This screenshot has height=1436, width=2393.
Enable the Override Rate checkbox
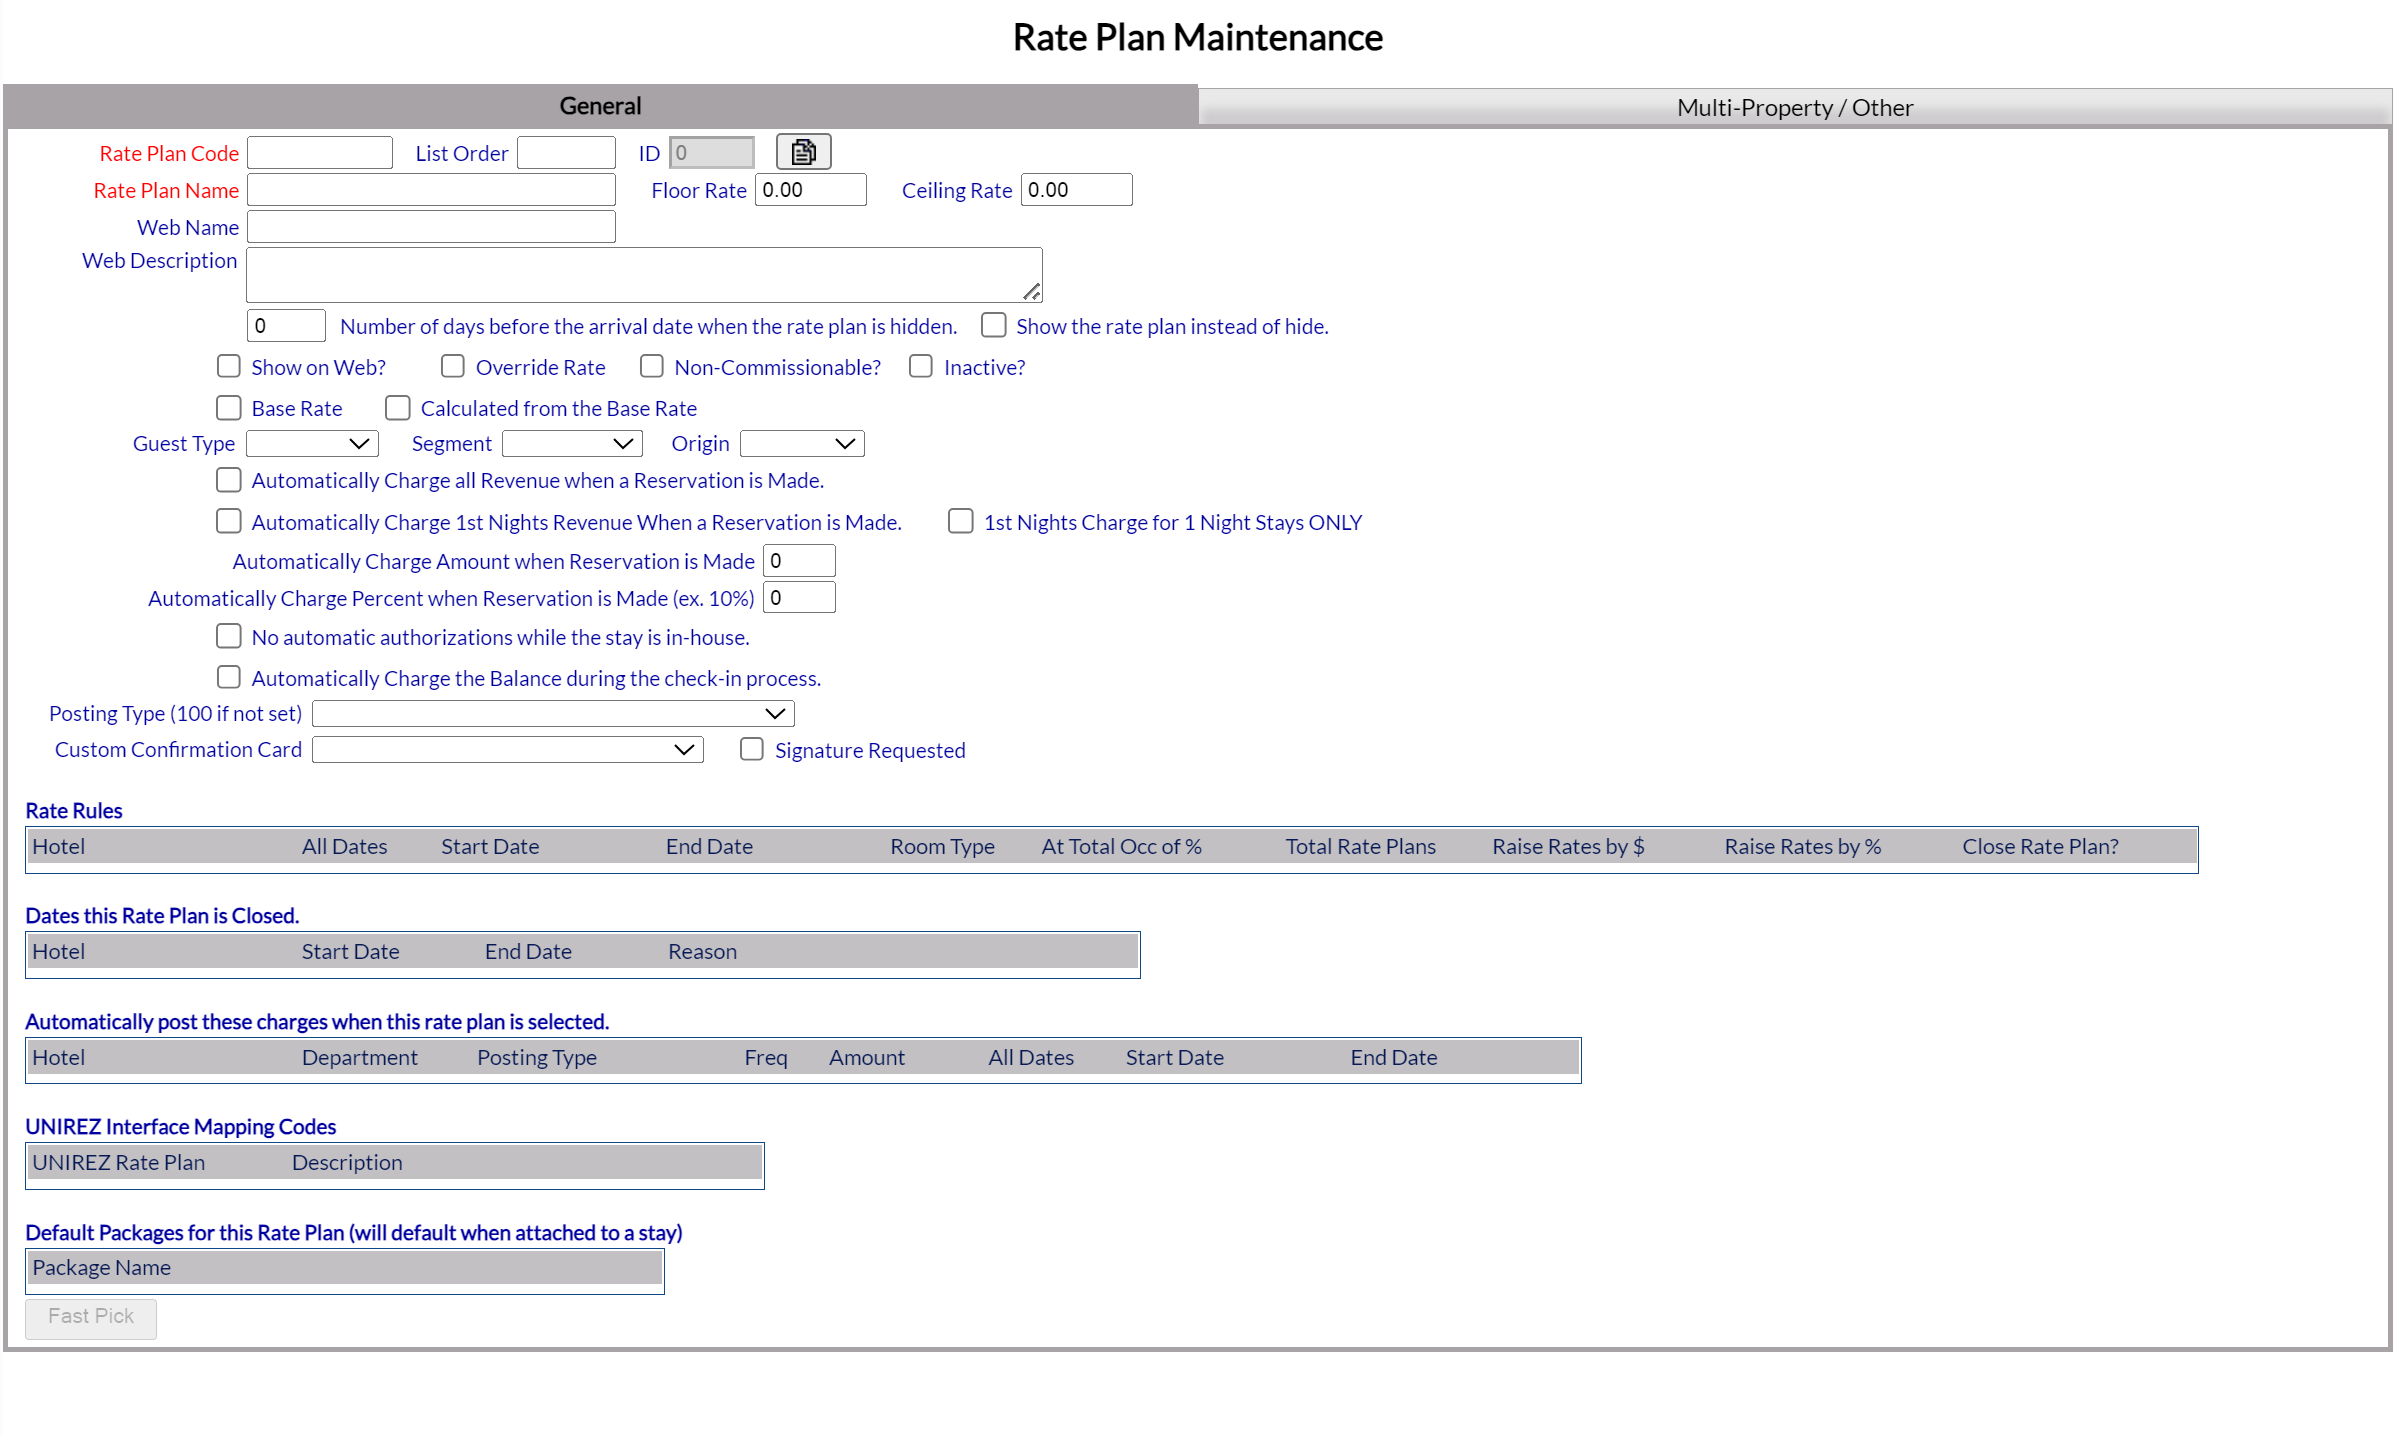tap(453, 366)
